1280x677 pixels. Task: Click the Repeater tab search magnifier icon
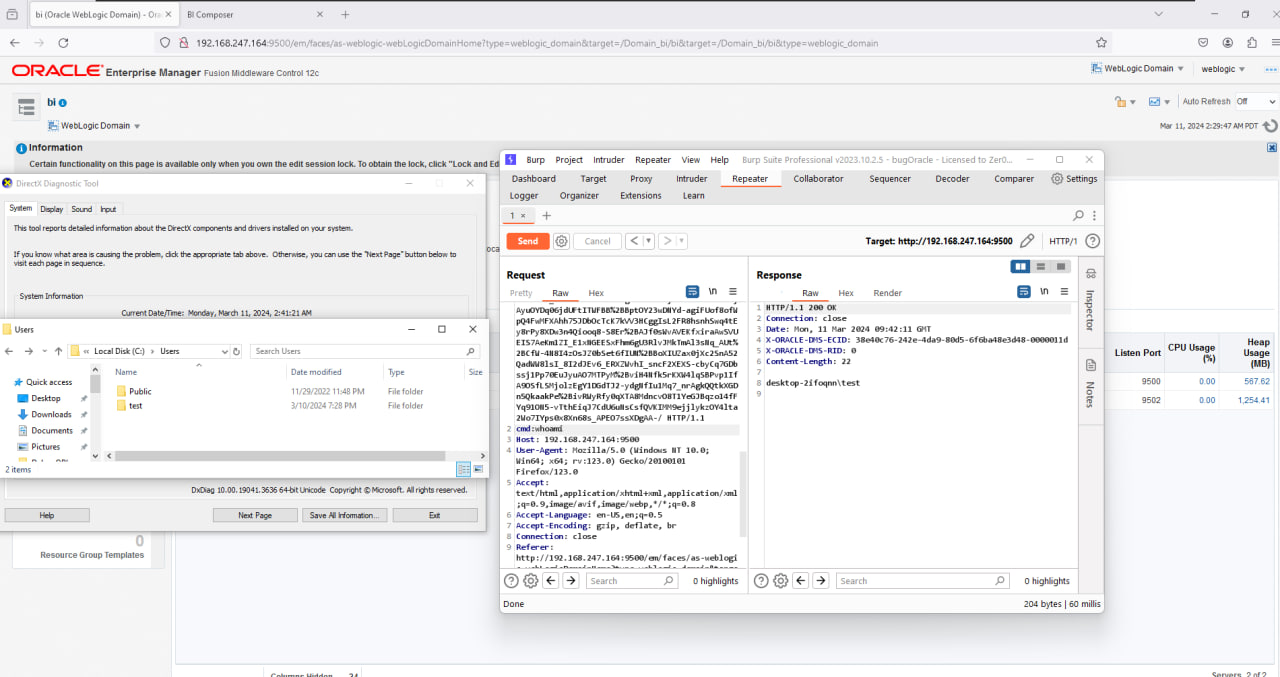point(1078,215)
